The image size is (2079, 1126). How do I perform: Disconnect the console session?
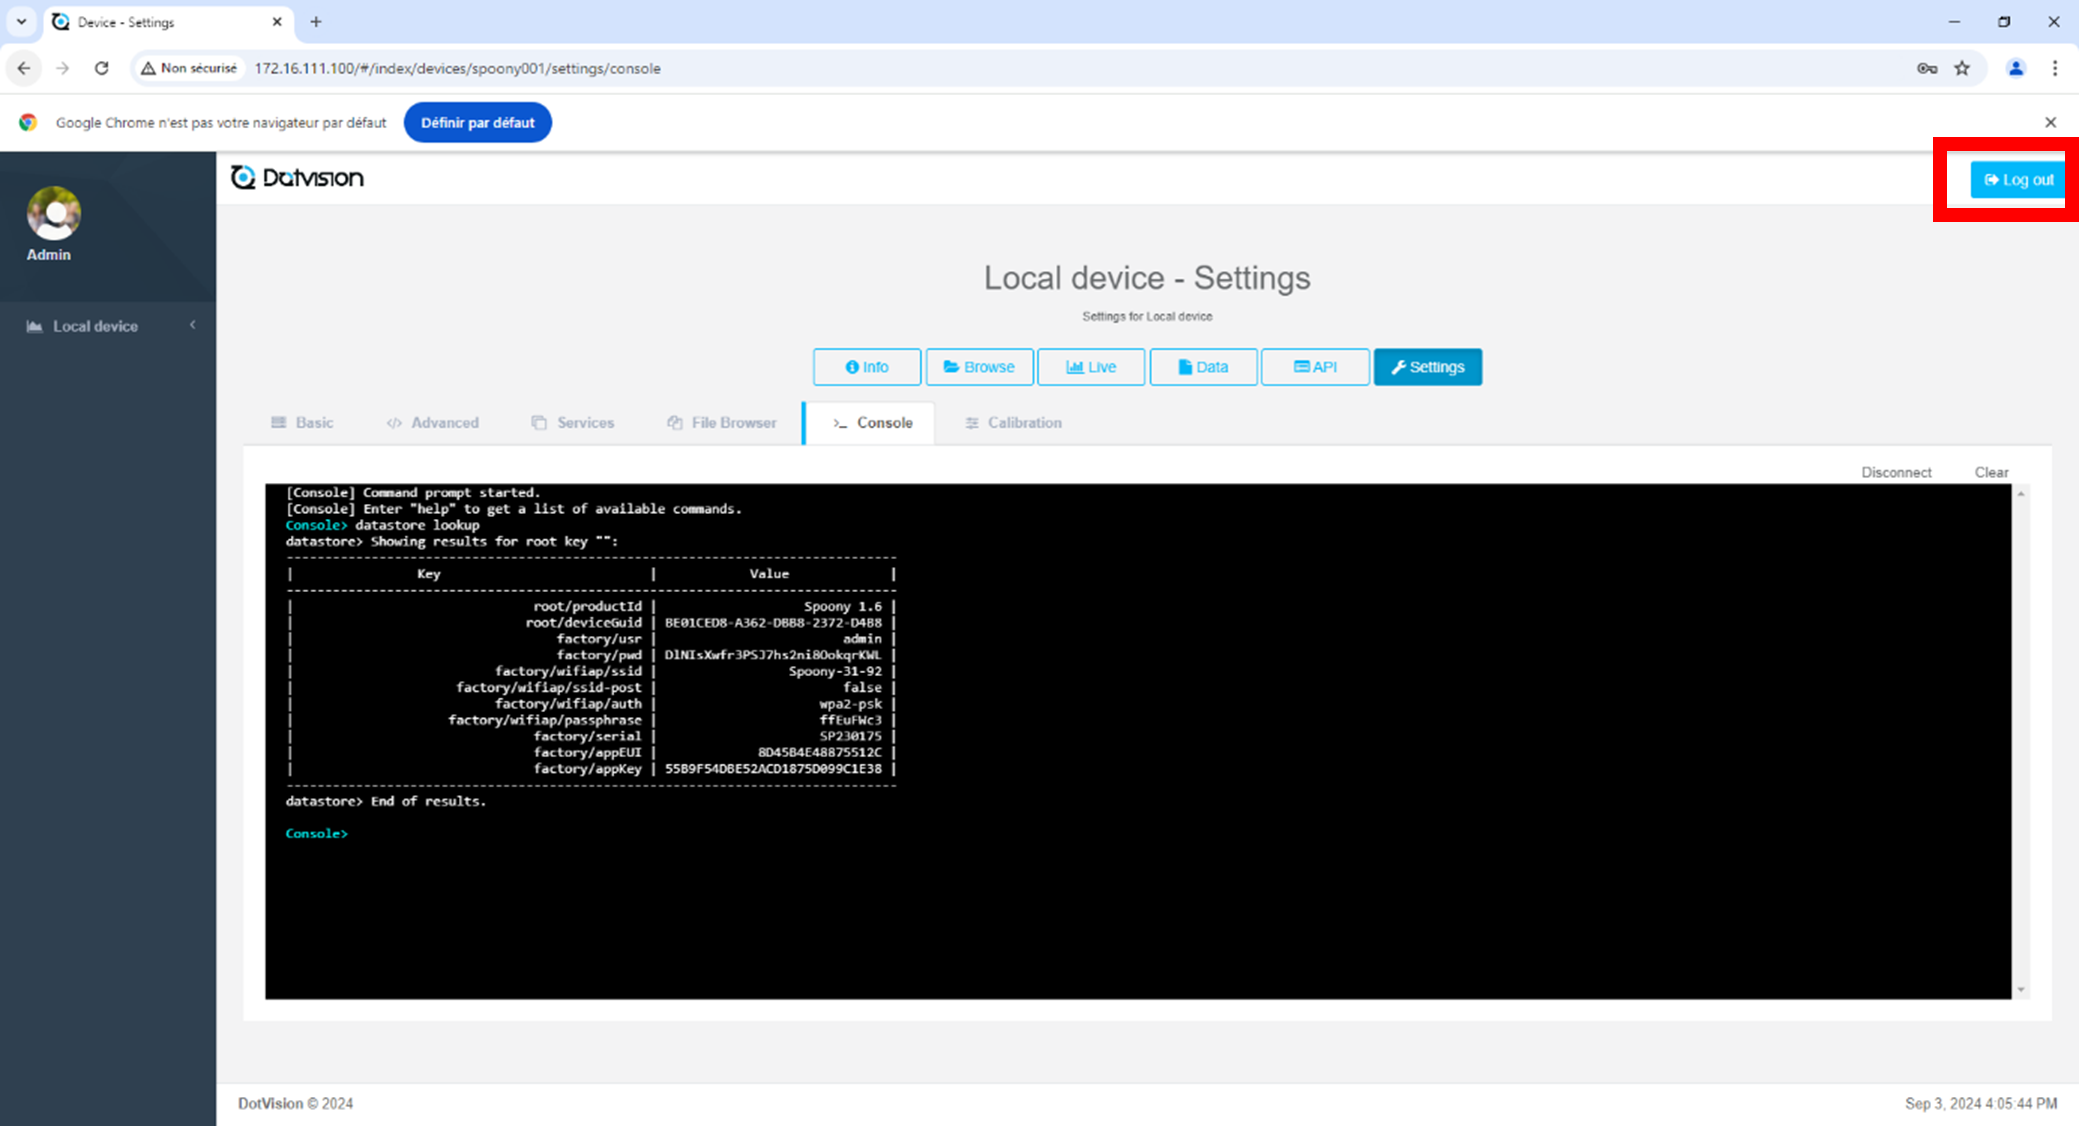pyautogui.click(x=1896, y=472)
